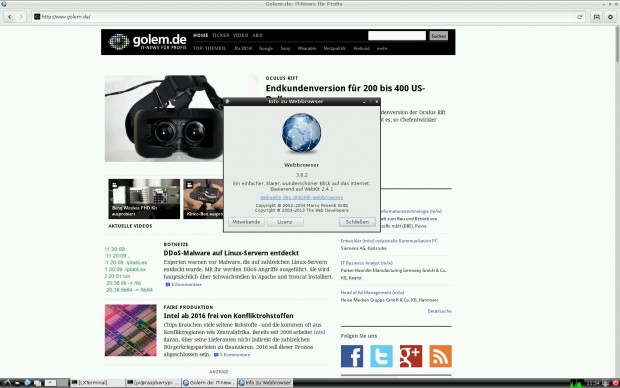Open the terminal listing thumbnail for Botnetze

pyautogui.click(x=129, y=269)
